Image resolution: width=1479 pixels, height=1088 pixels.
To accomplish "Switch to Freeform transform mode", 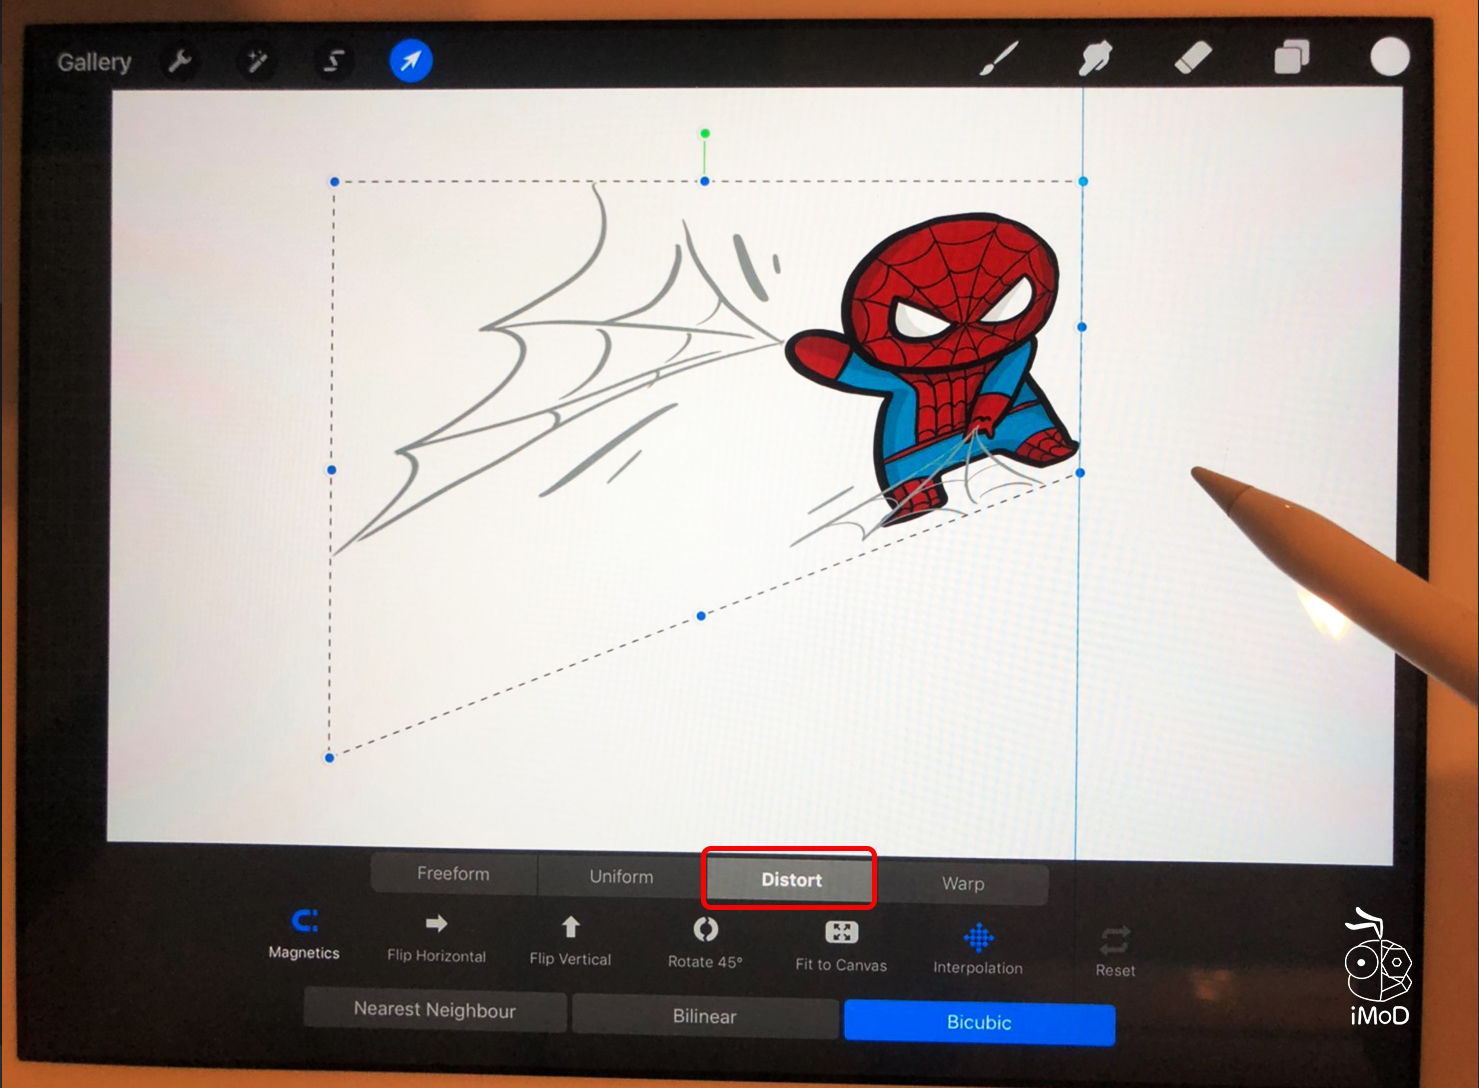I will click(x=453, y=874).
